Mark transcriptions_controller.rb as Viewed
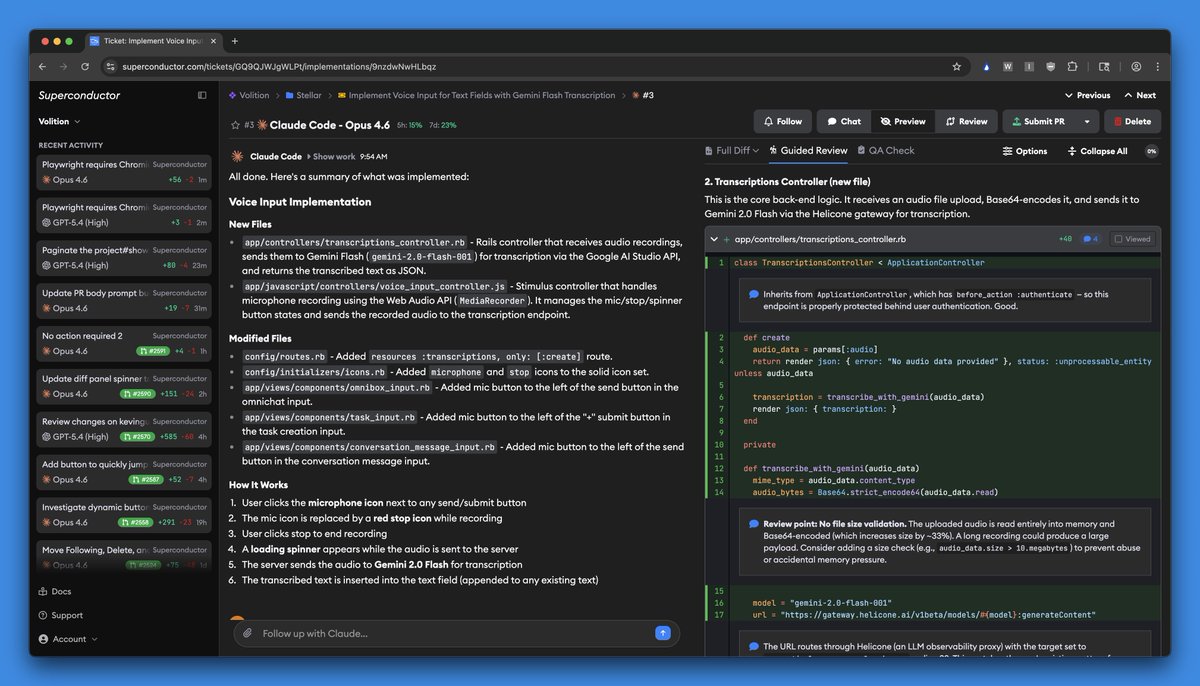 1132,239
